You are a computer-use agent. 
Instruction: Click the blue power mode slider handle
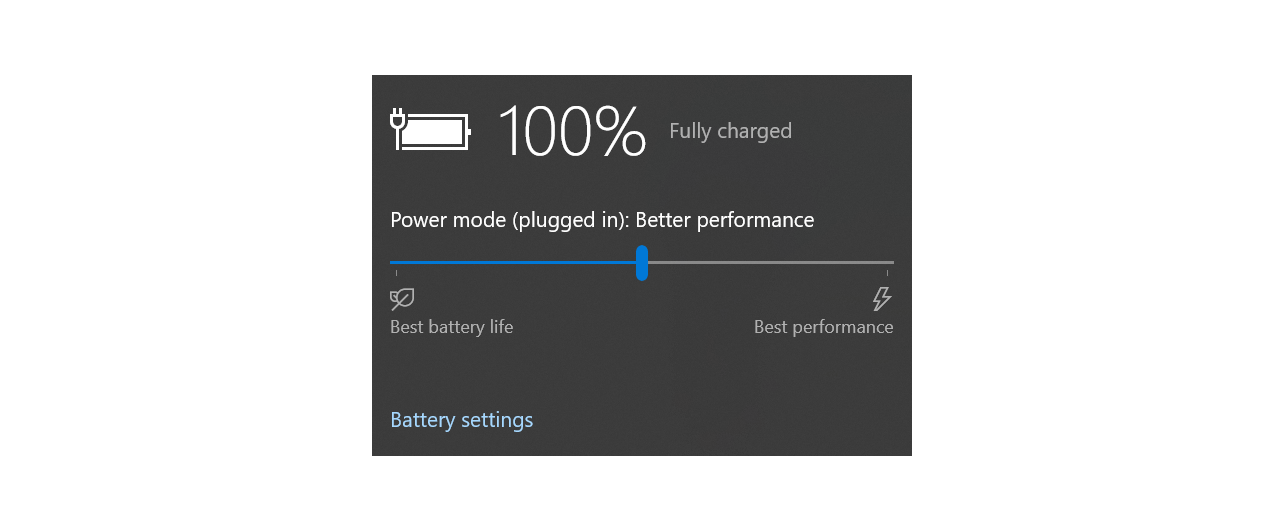tap(642, 263)
